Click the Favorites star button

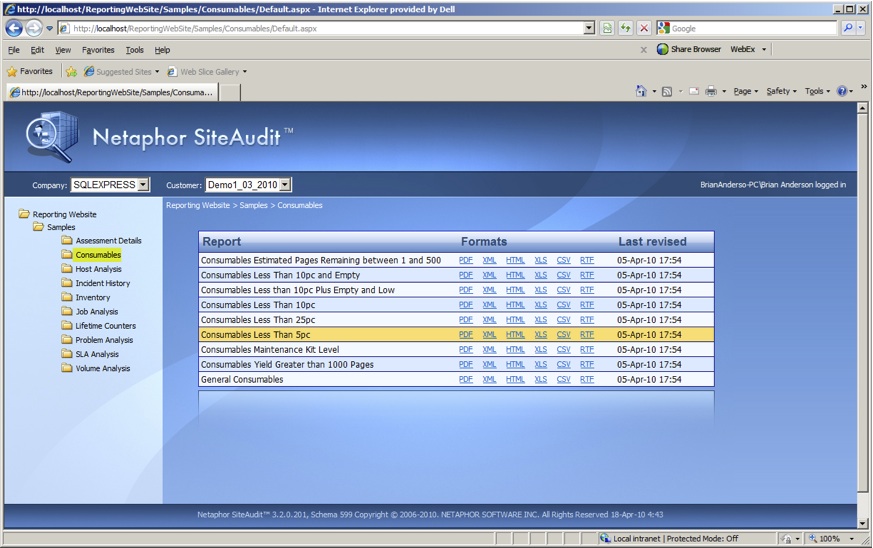(x=30, y=71)
